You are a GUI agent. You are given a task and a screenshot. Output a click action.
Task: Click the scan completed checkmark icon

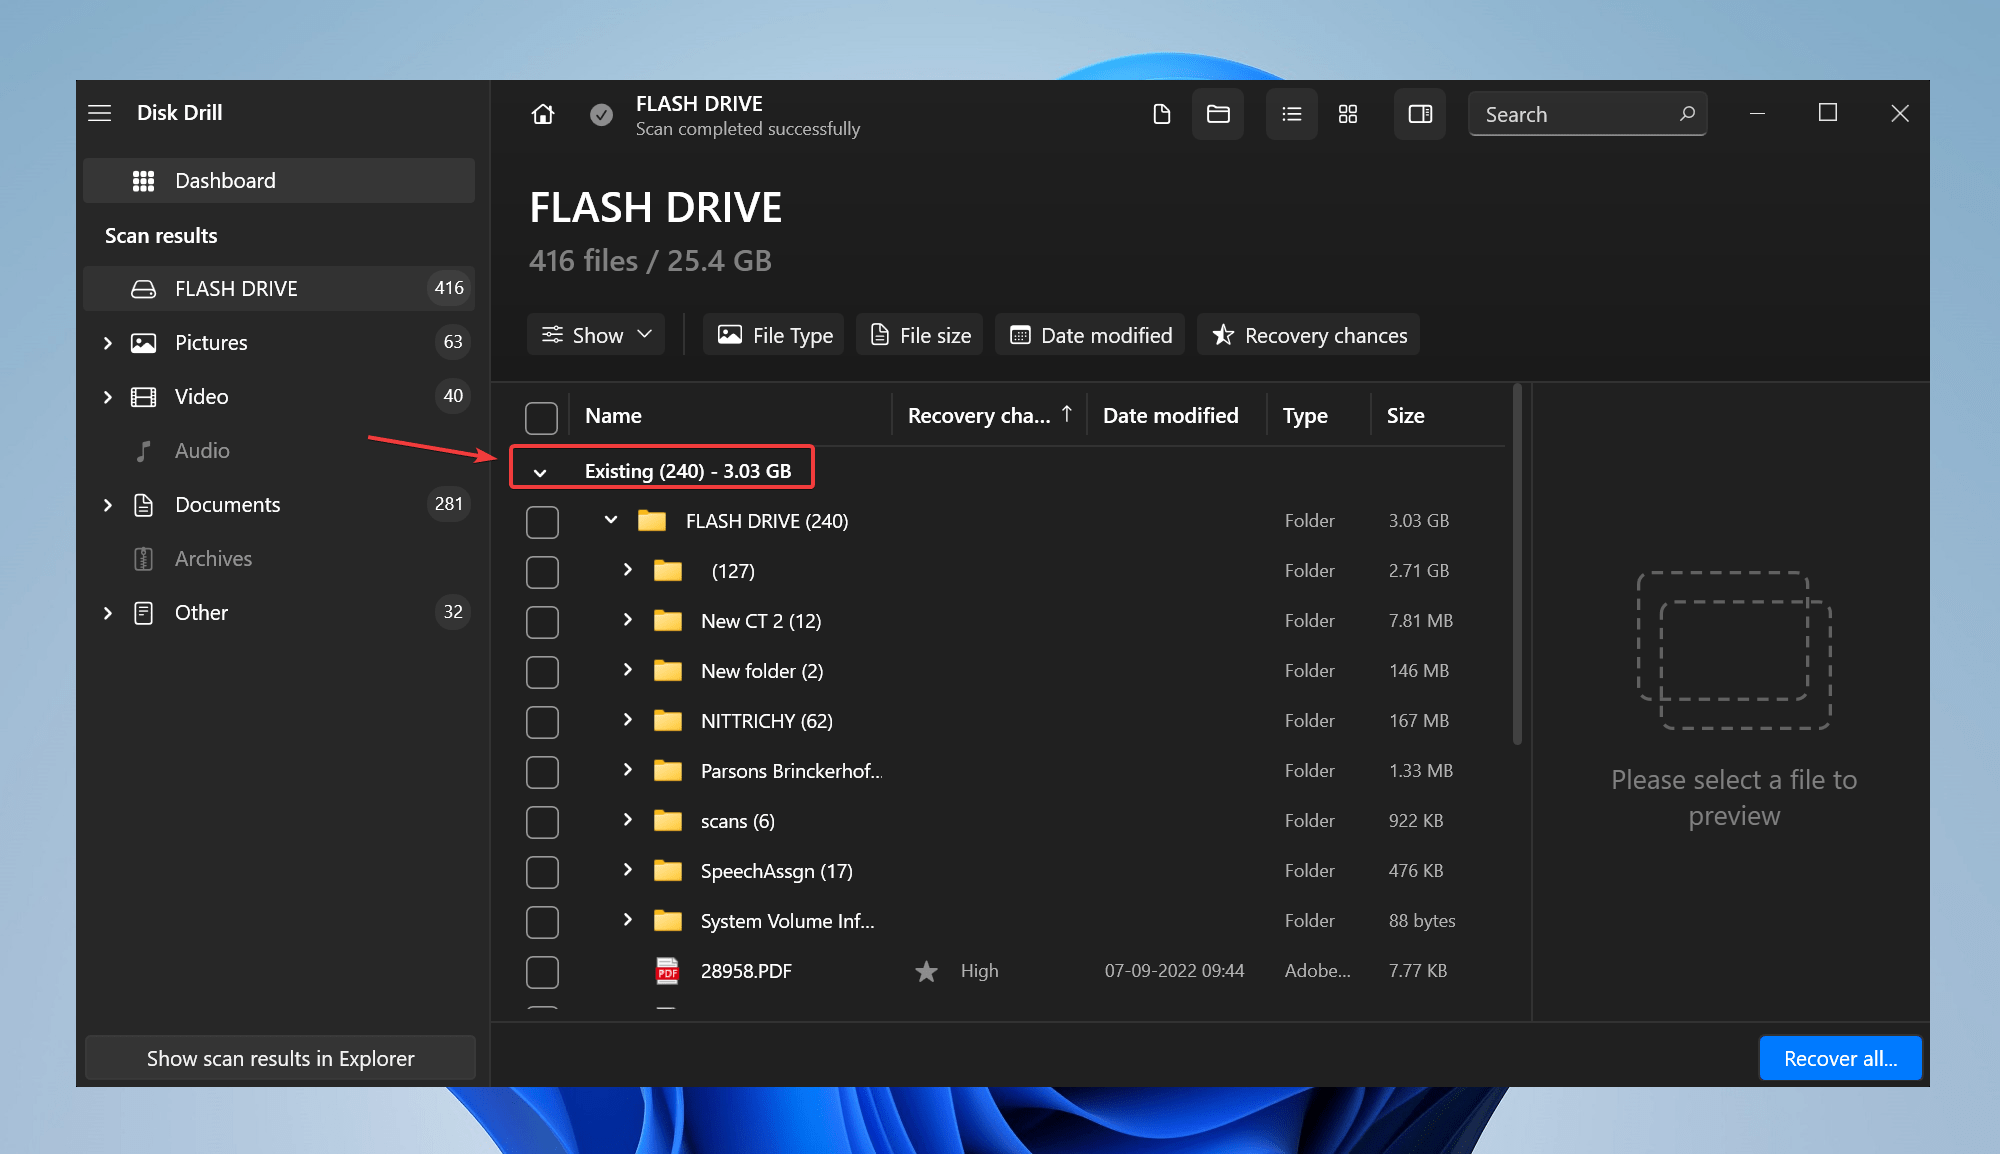601,115
